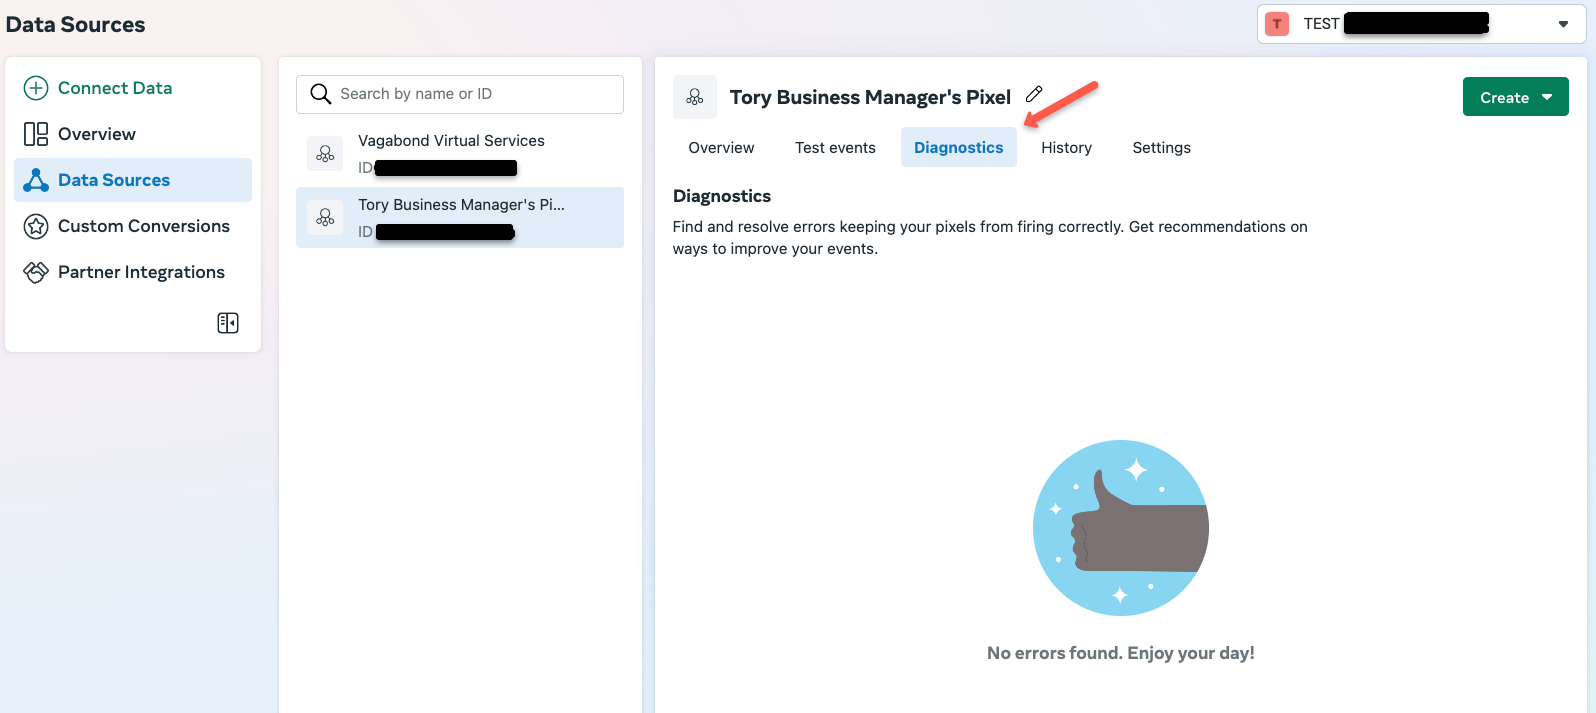Click the Tory Business Manager's Pixel title
Image resolution: width=1596 pixels, height=713 pixels.
[x=870, y=97]
